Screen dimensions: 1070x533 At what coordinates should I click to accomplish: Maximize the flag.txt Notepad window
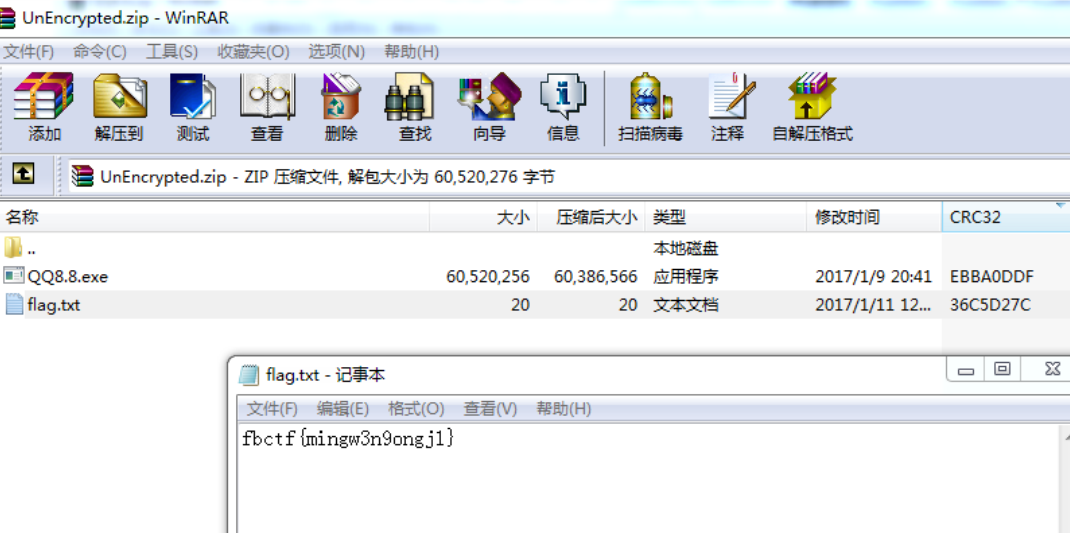(1002, 369)
